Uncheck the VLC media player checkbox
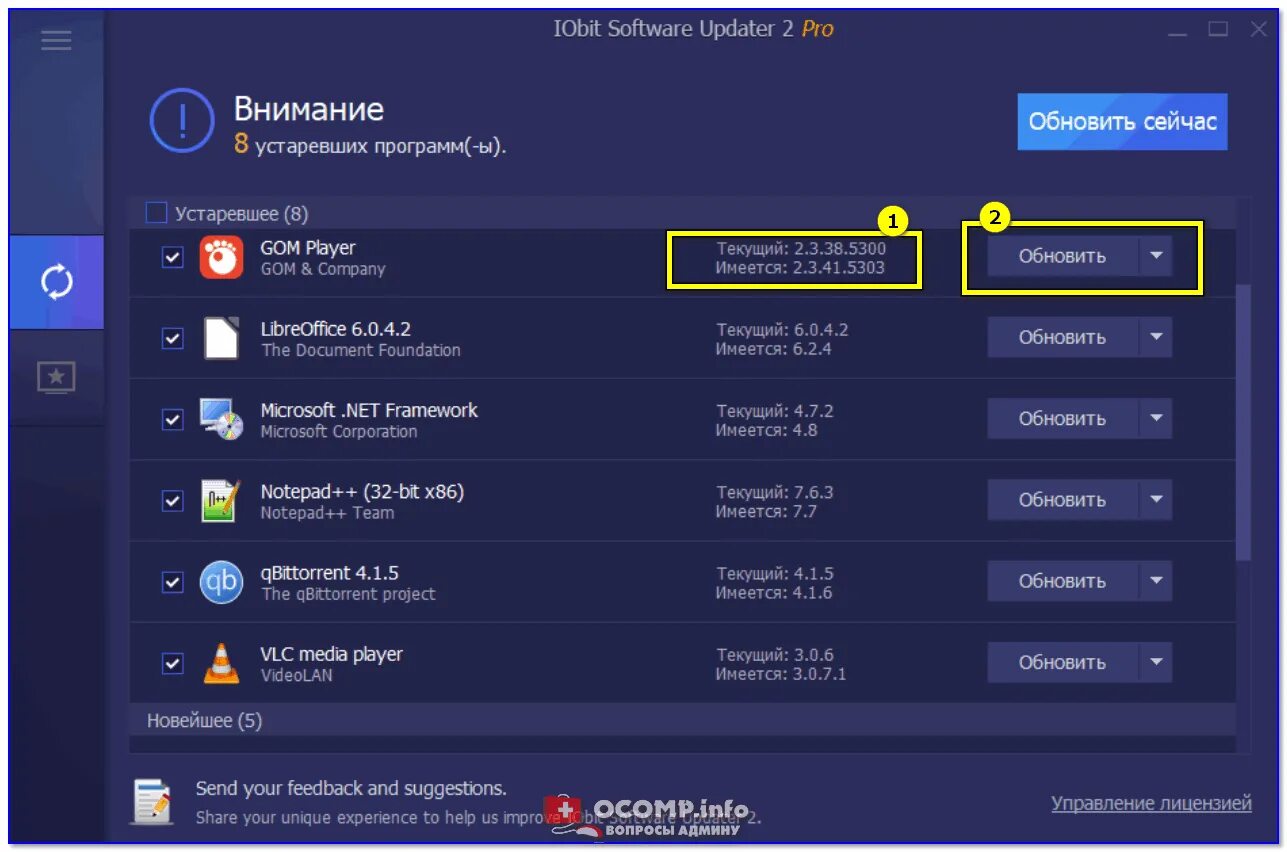This screenshot has height=852, width=1287. click(173, 663)
